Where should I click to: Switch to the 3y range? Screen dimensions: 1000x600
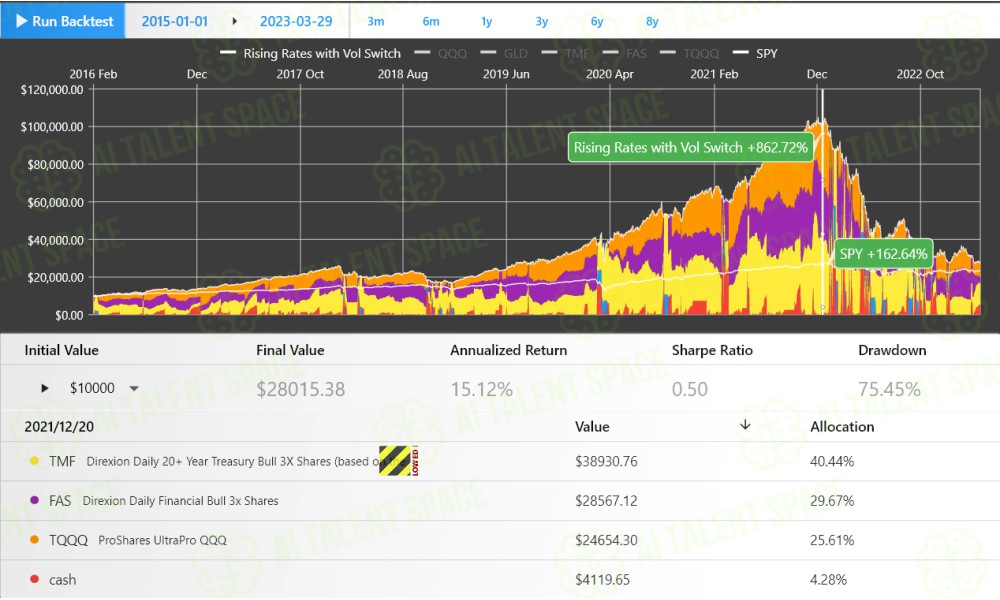click(x=541, y=22)
